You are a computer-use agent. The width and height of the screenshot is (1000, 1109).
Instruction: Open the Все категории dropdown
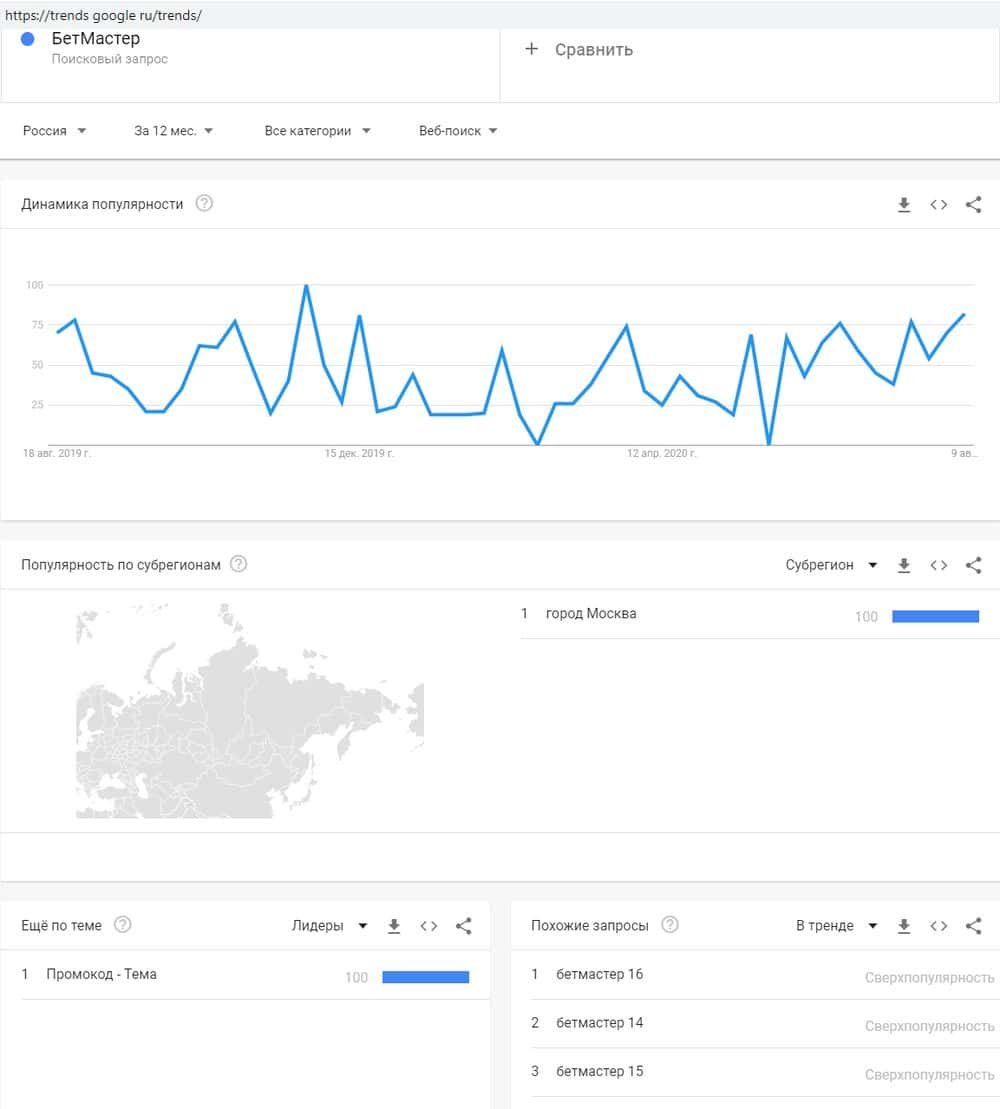pyautogui.click(x=317, y=131)
